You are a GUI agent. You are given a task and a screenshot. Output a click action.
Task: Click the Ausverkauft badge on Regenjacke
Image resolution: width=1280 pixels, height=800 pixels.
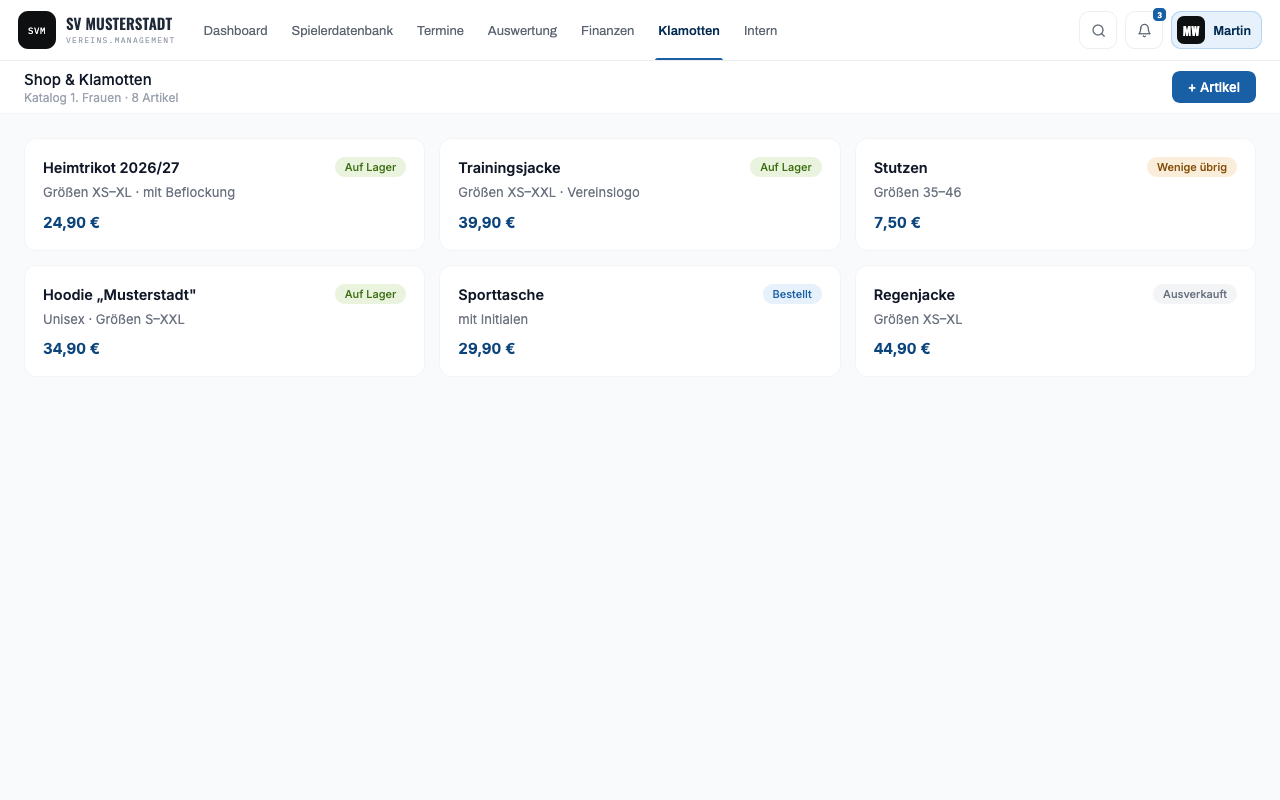(x=1194, y=294)
